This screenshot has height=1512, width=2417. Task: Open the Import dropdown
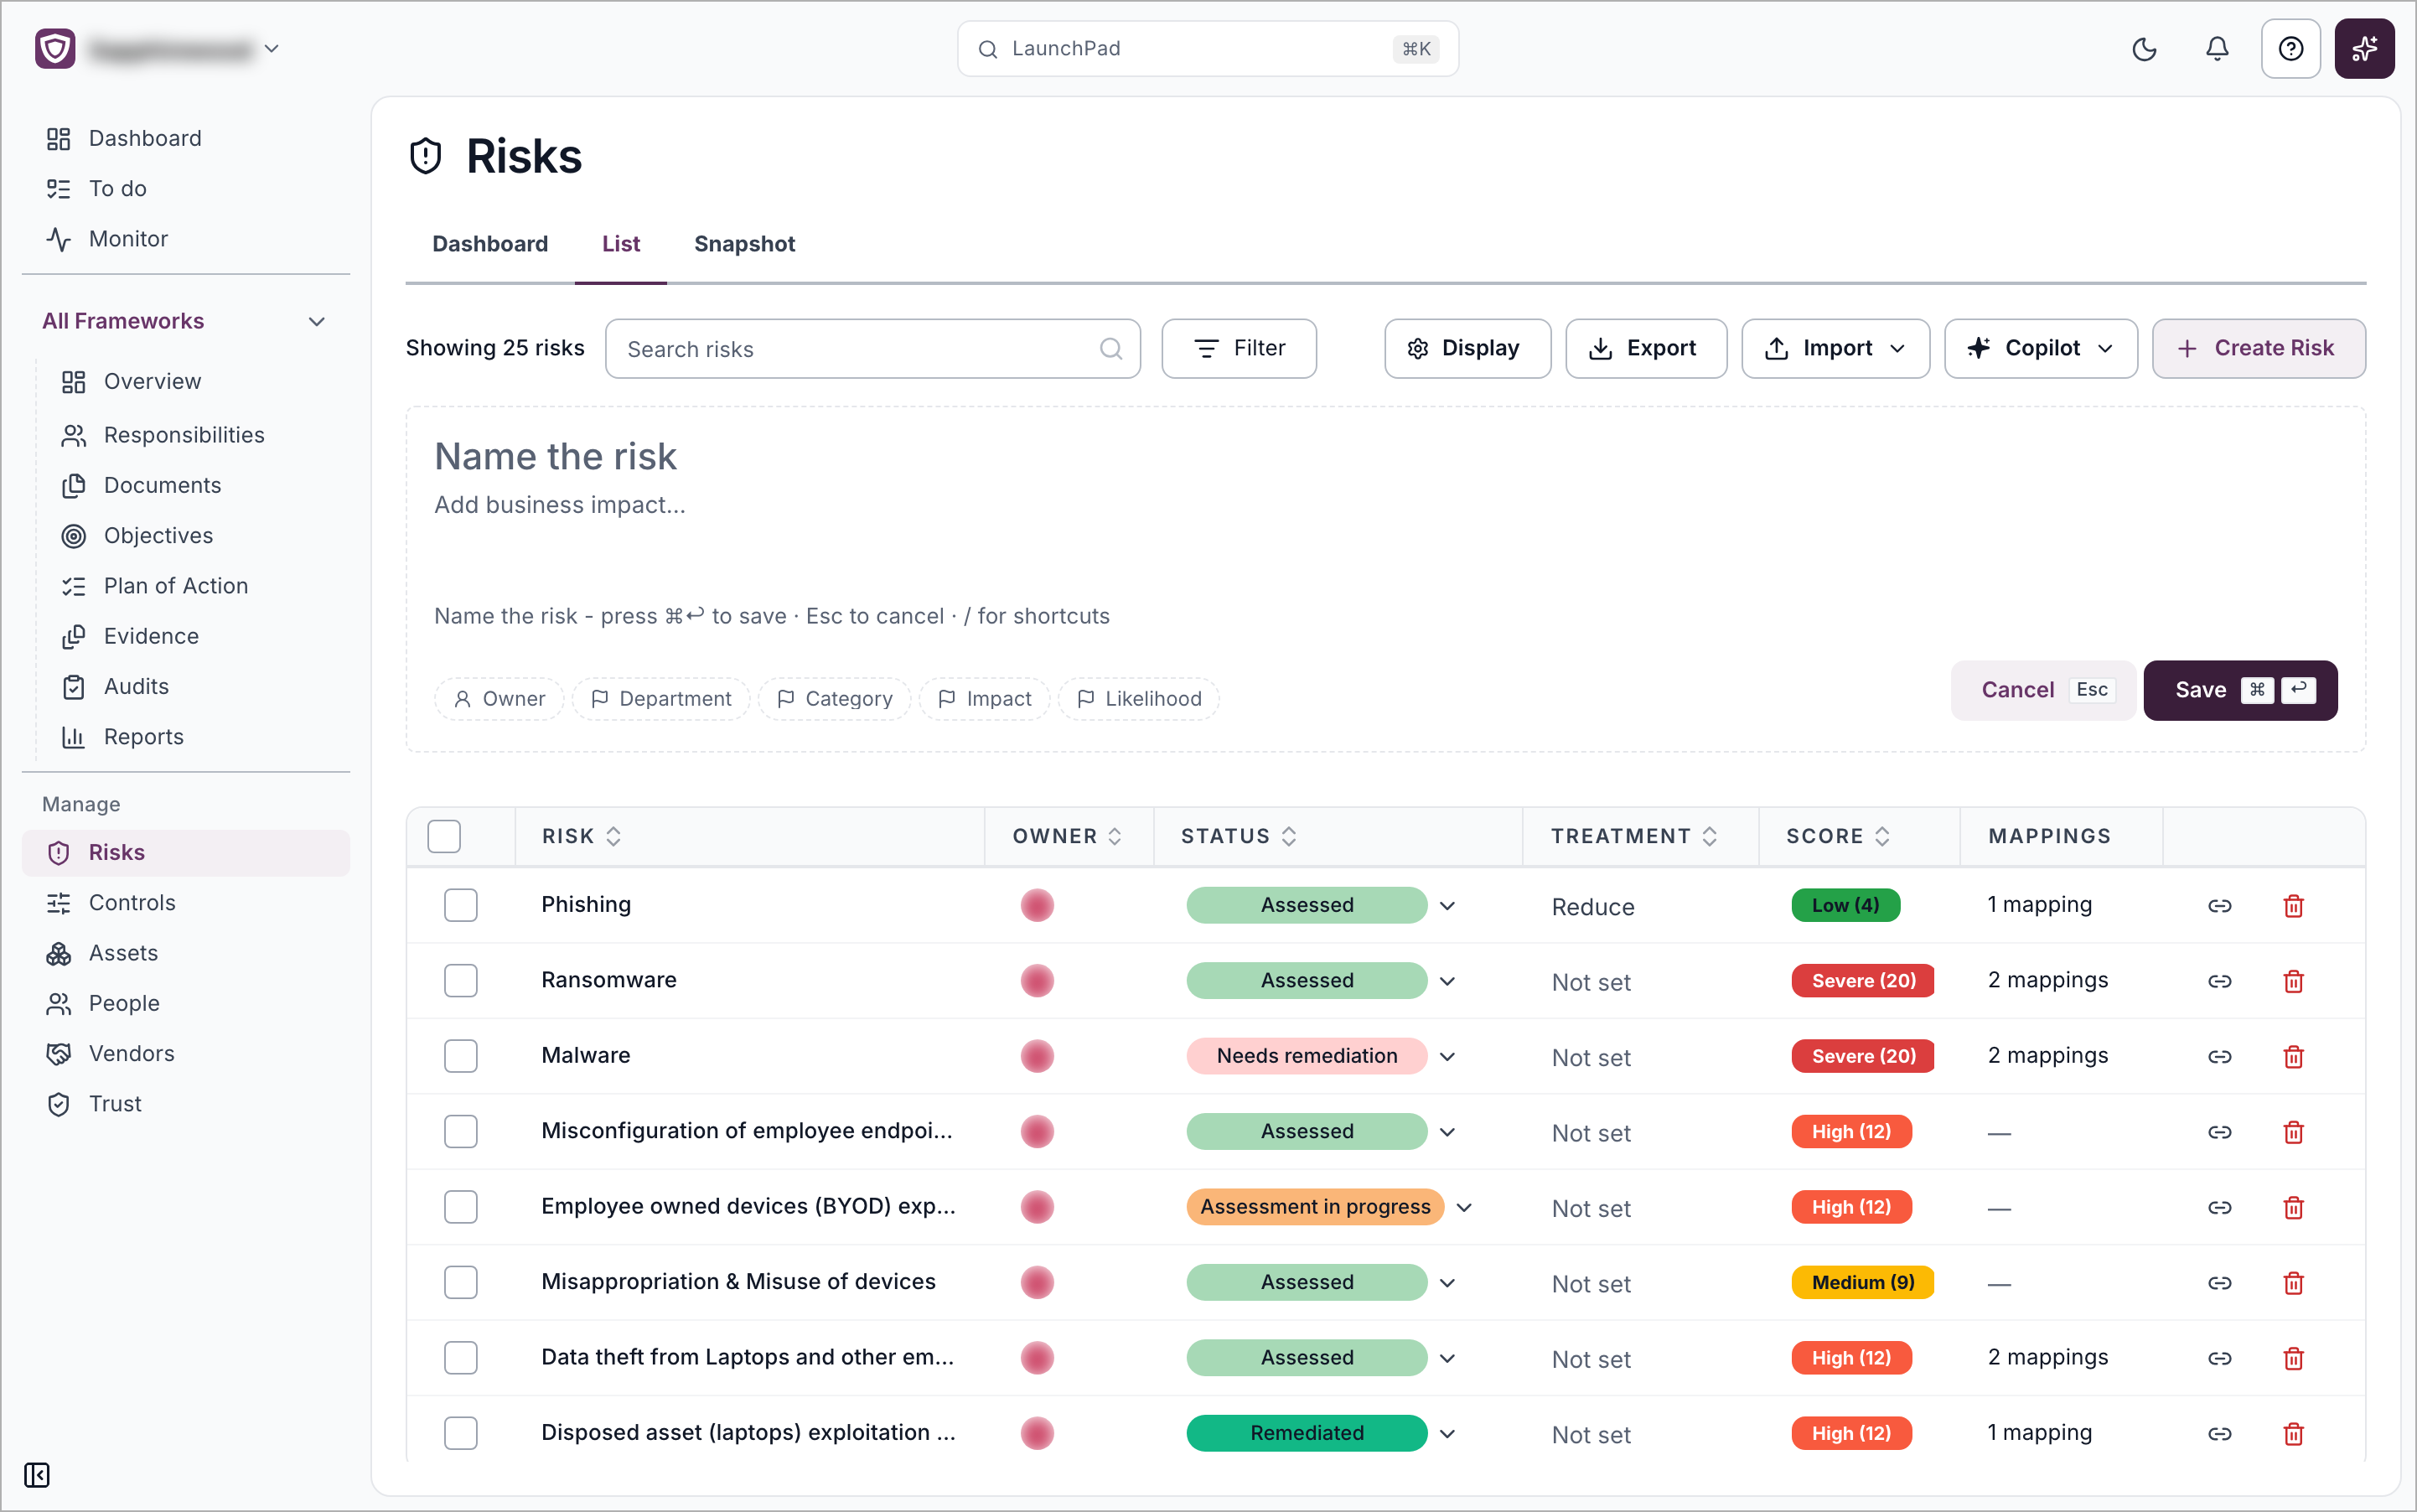point(1835,349)
